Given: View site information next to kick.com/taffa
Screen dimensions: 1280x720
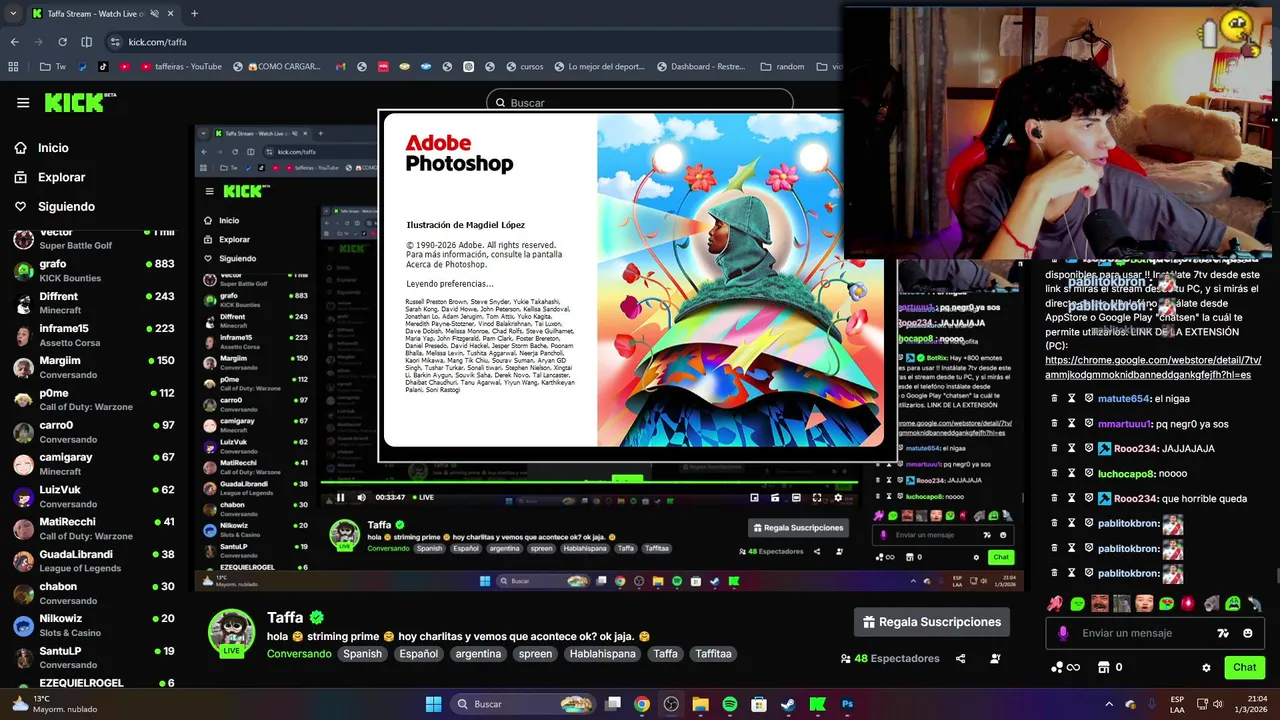Looking at the screenshot, I should (115, 42).
